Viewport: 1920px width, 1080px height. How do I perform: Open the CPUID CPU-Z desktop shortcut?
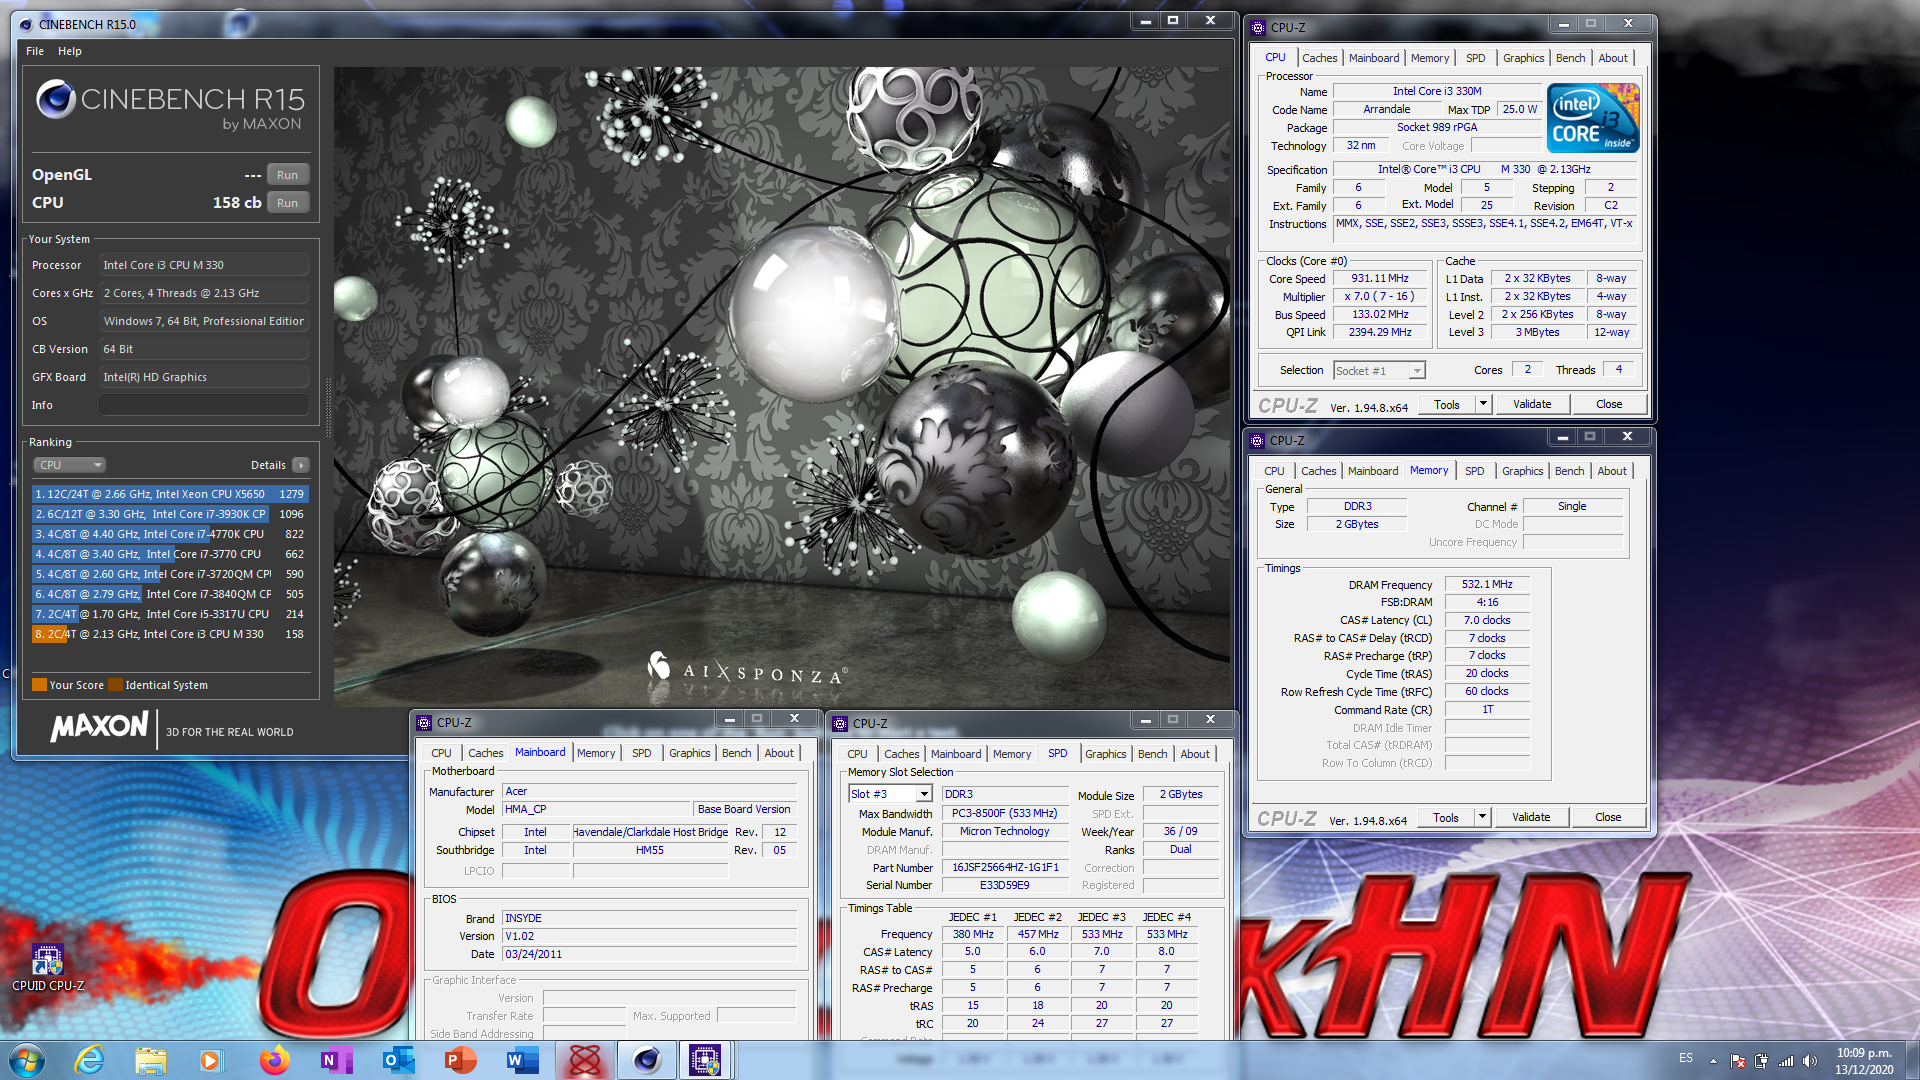coord(47,967)
